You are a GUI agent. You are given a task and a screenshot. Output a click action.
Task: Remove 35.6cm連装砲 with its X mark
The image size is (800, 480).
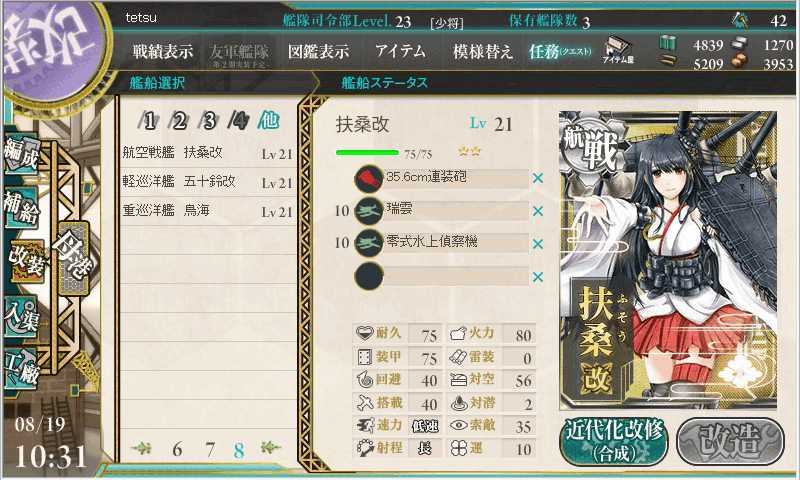tap(537, 179)
